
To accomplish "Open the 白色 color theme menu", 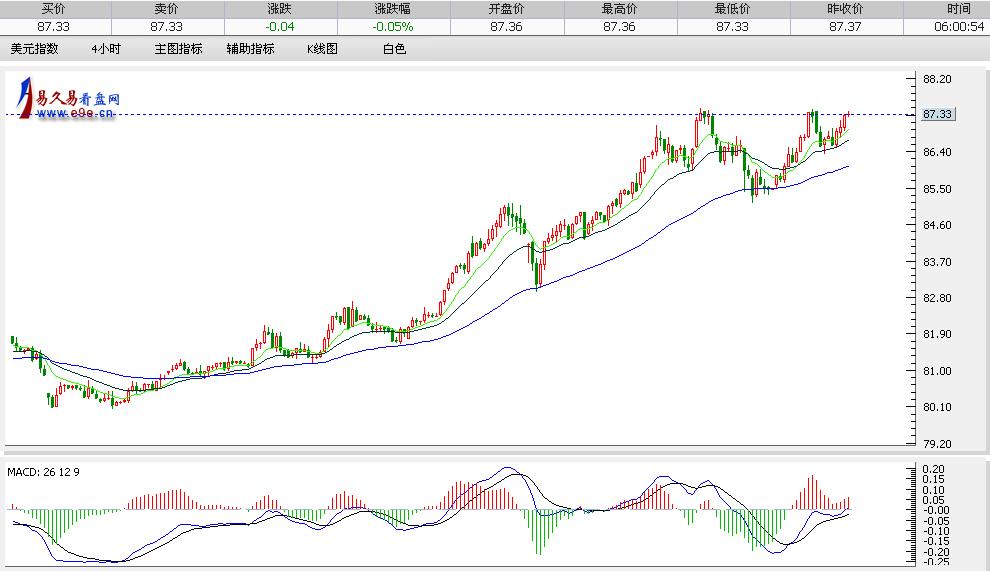I will pyautogui.click(x=394, y=49).
